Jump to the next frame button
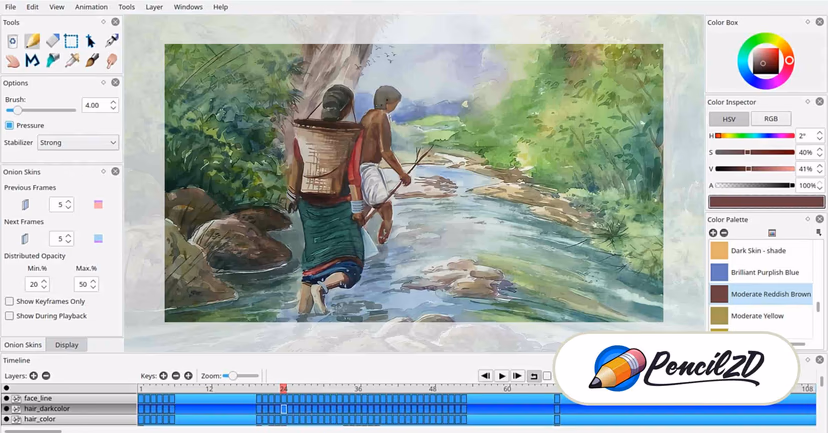Screen dimensions: 828x433 (518, 376)
